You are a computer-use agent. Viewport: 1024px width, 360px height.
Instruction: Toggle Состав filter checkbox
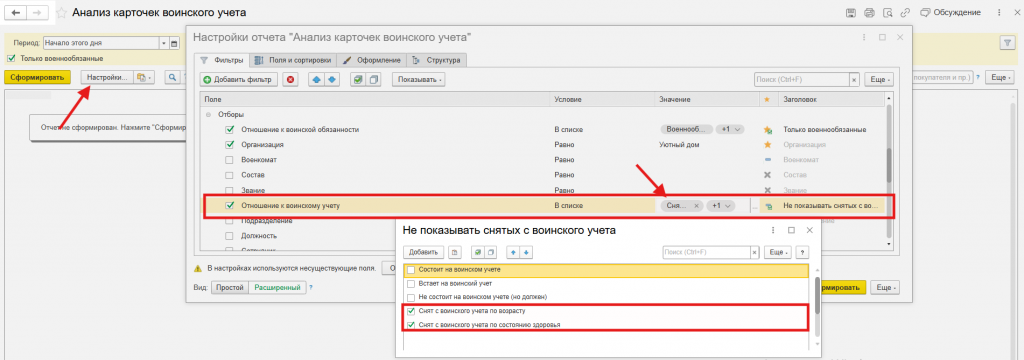tap(229, 175)
